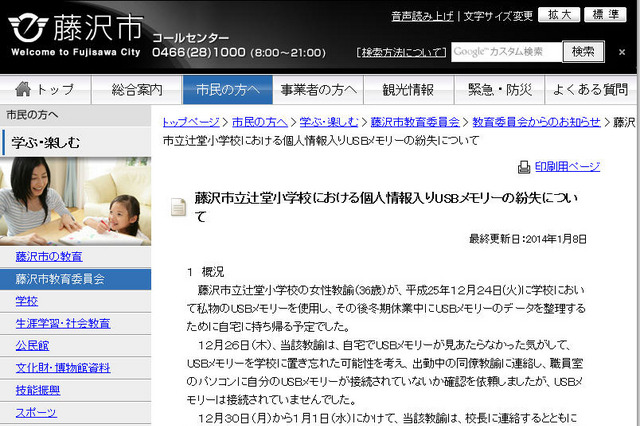The image size is (640, 426).
Task: Follow the トップページ breadcrumb link
Action: (191, 122)
